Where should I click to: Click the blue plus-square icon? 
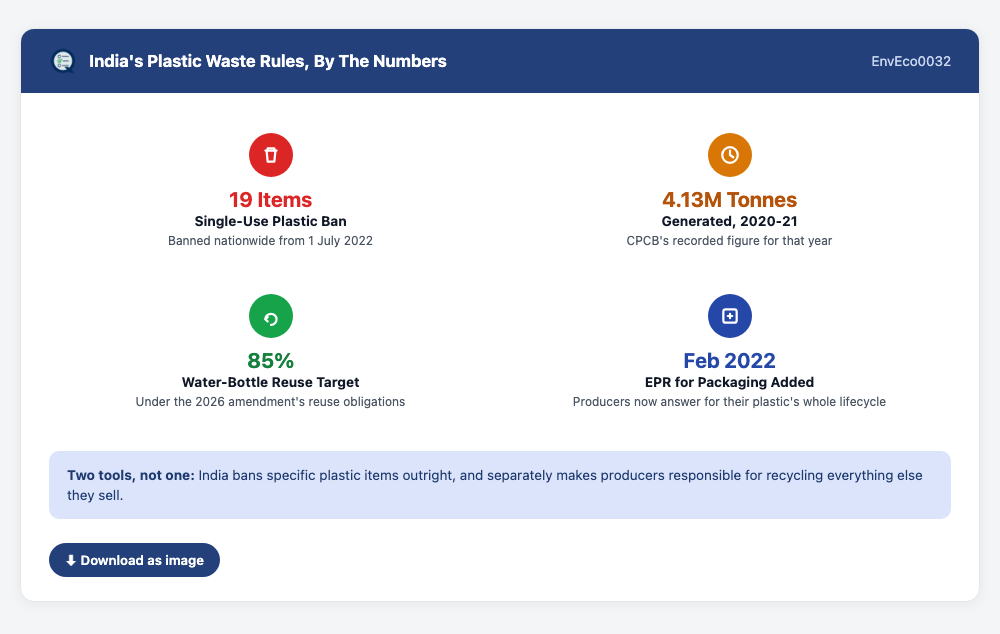730,316
